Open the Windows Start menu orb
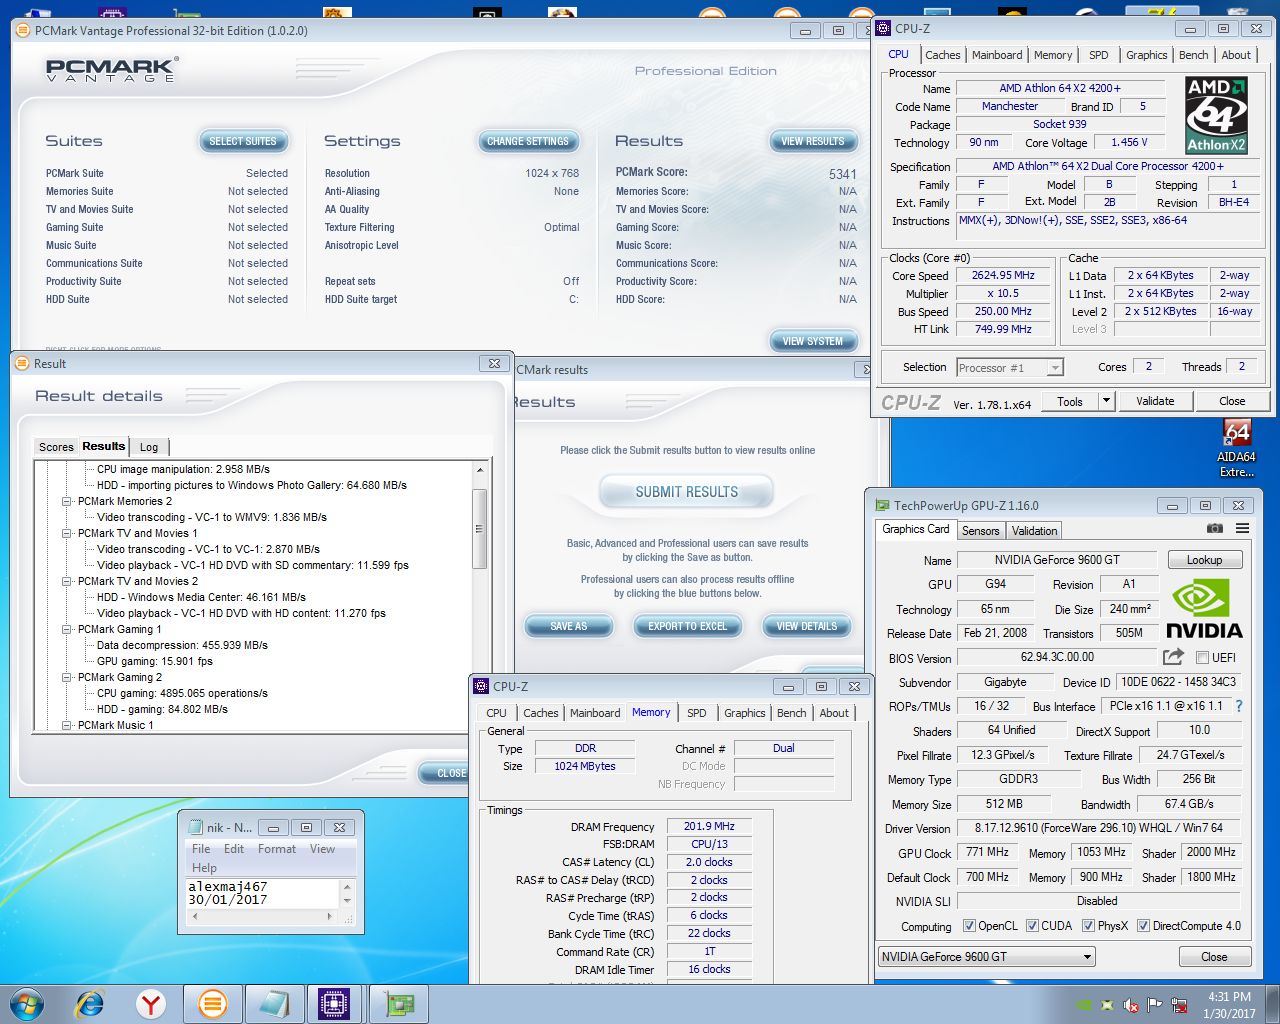The height and width of the screenshot is (1024, 1280). [x=27, y=1004]
